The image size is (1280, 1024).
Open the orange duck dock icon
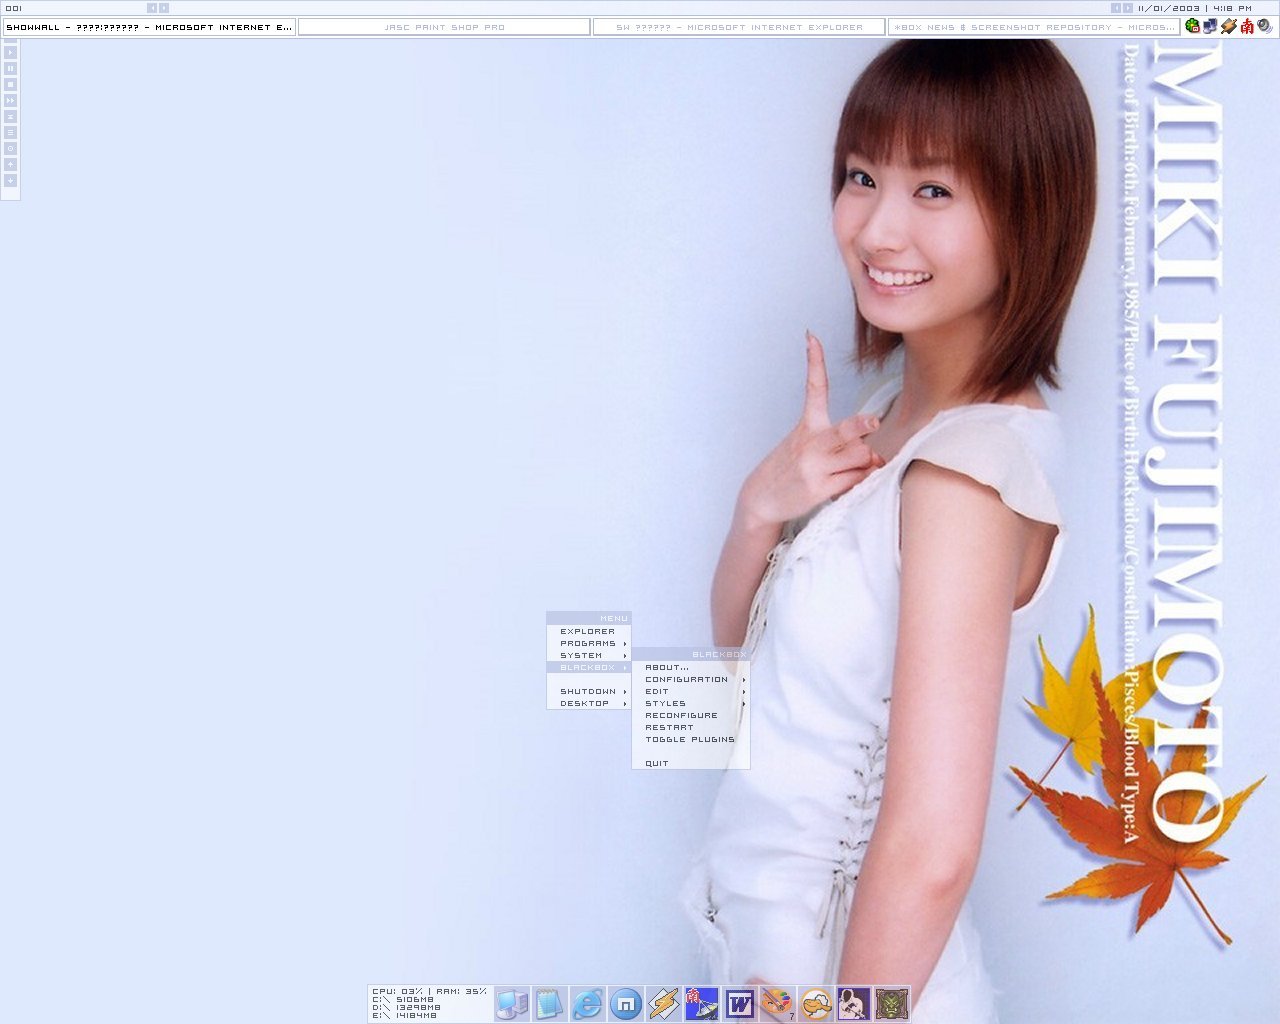(x=816, y=1003)
